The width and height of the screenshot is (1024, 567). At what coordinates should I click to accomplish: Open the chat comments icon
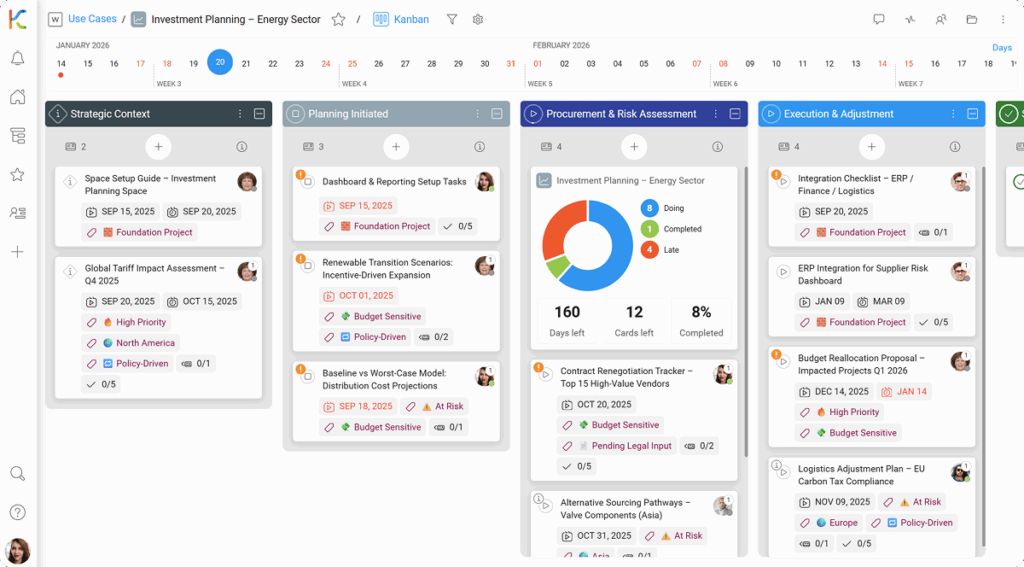(x=879, y=19)
